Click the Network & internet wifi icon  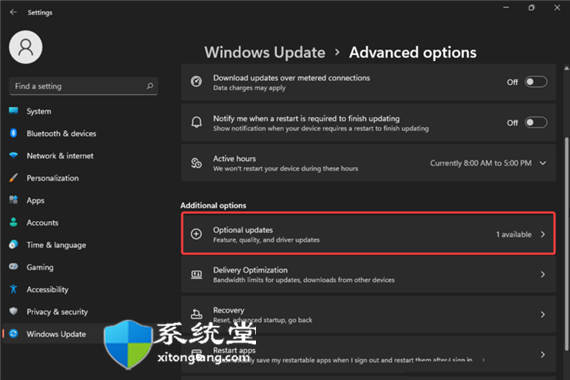13,155
